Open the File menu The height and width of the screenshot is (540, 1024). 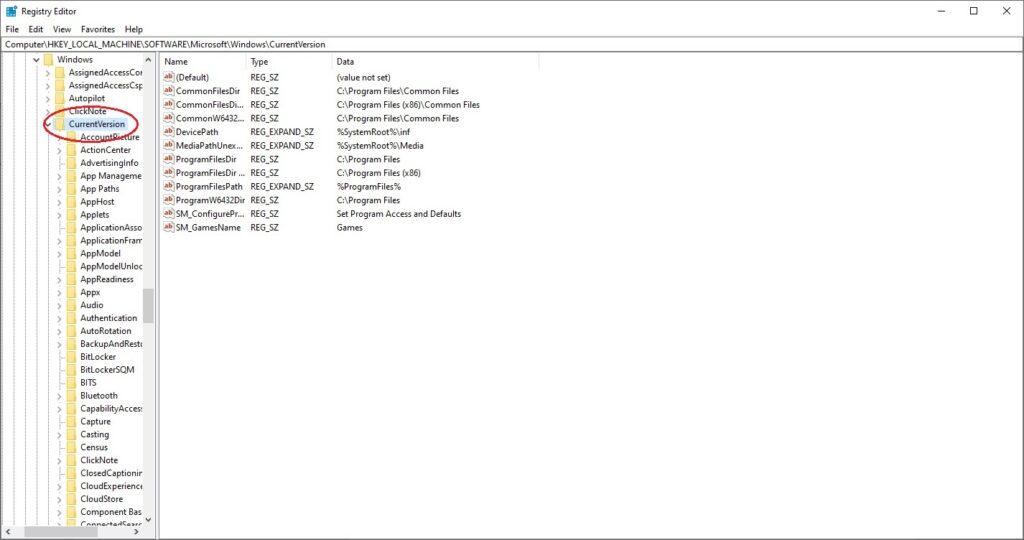pyautogui.click(x=12, y=29)
